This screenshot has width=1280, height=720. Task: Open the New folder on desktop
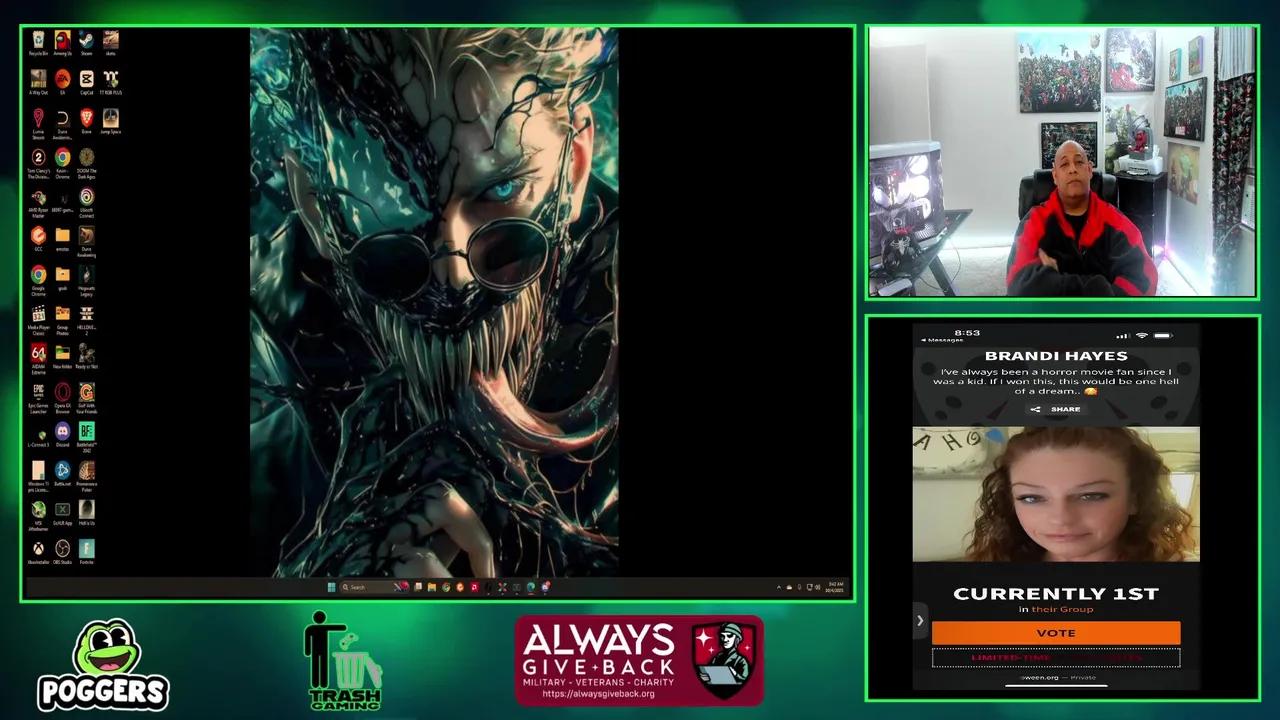(x=62, y=357)
